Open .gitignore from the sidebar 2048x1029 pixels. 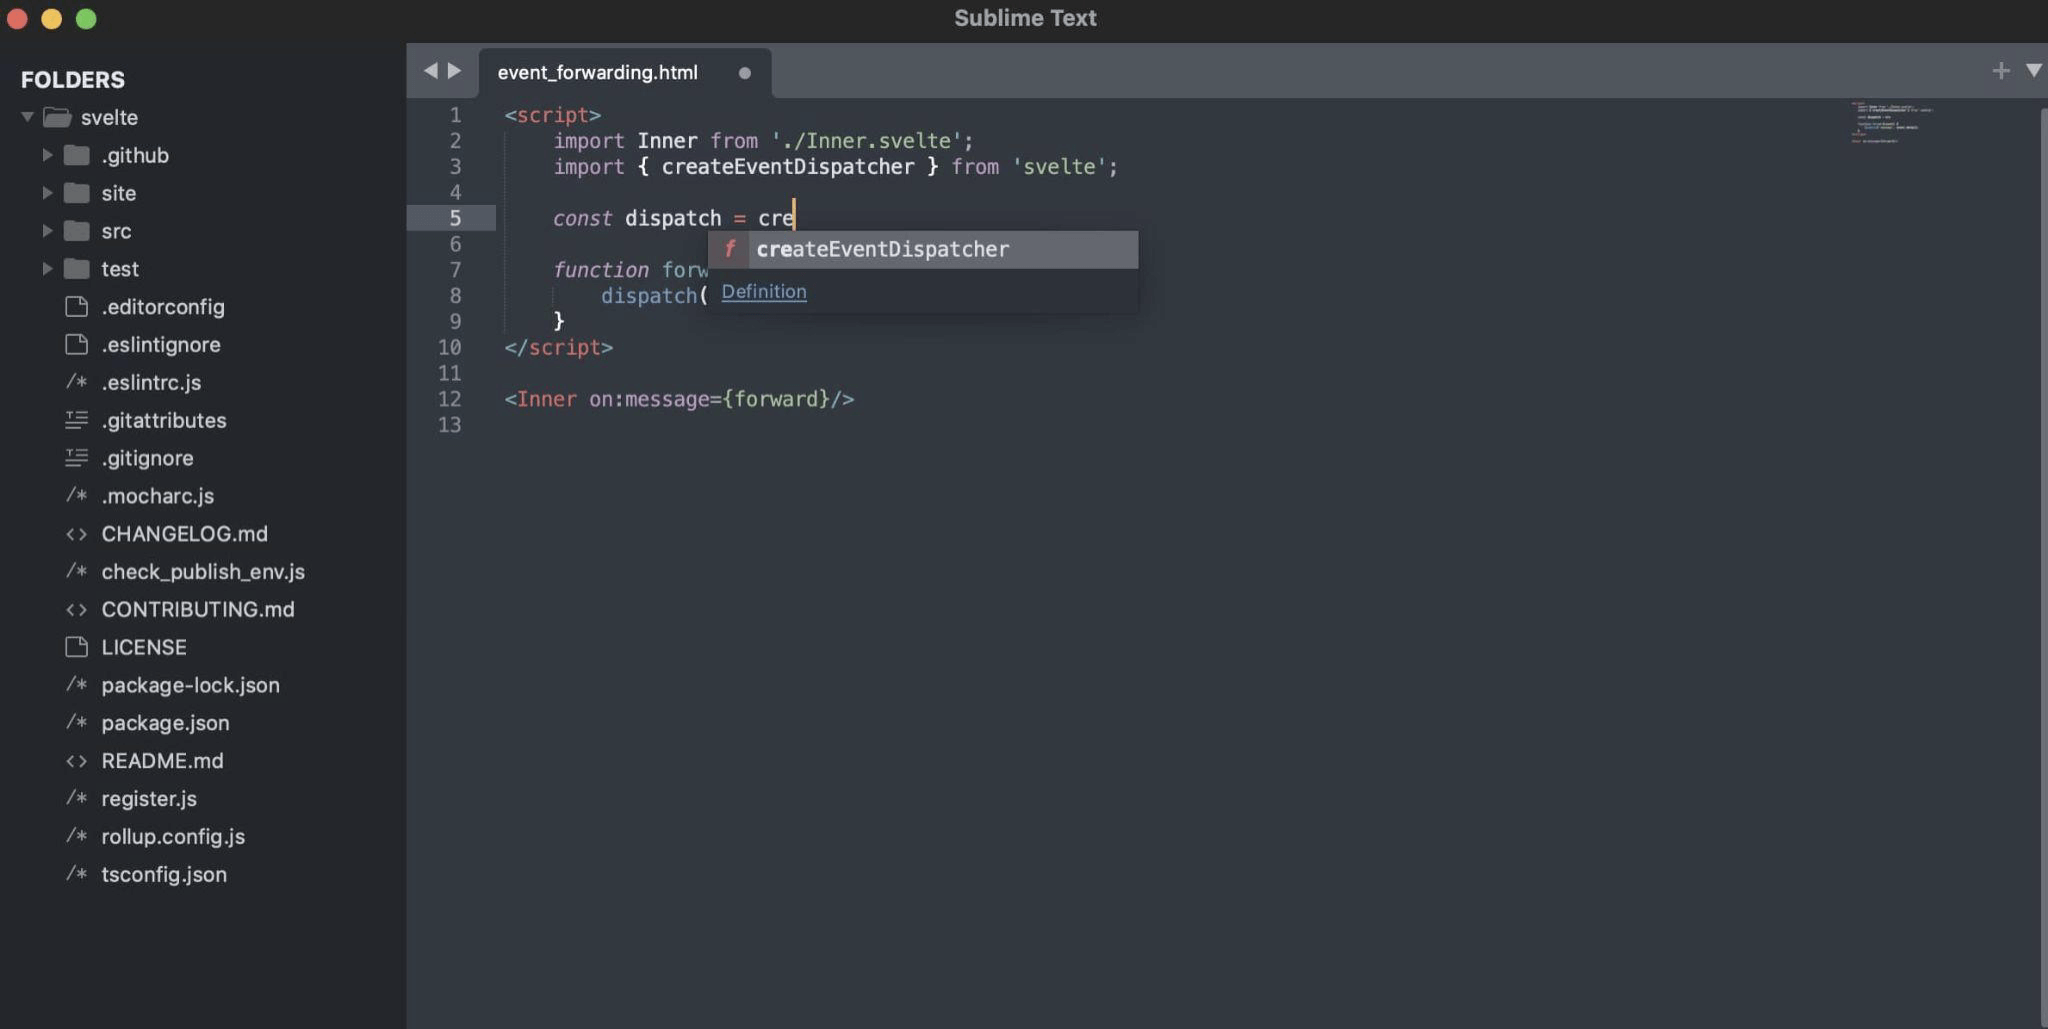(147, 458)
